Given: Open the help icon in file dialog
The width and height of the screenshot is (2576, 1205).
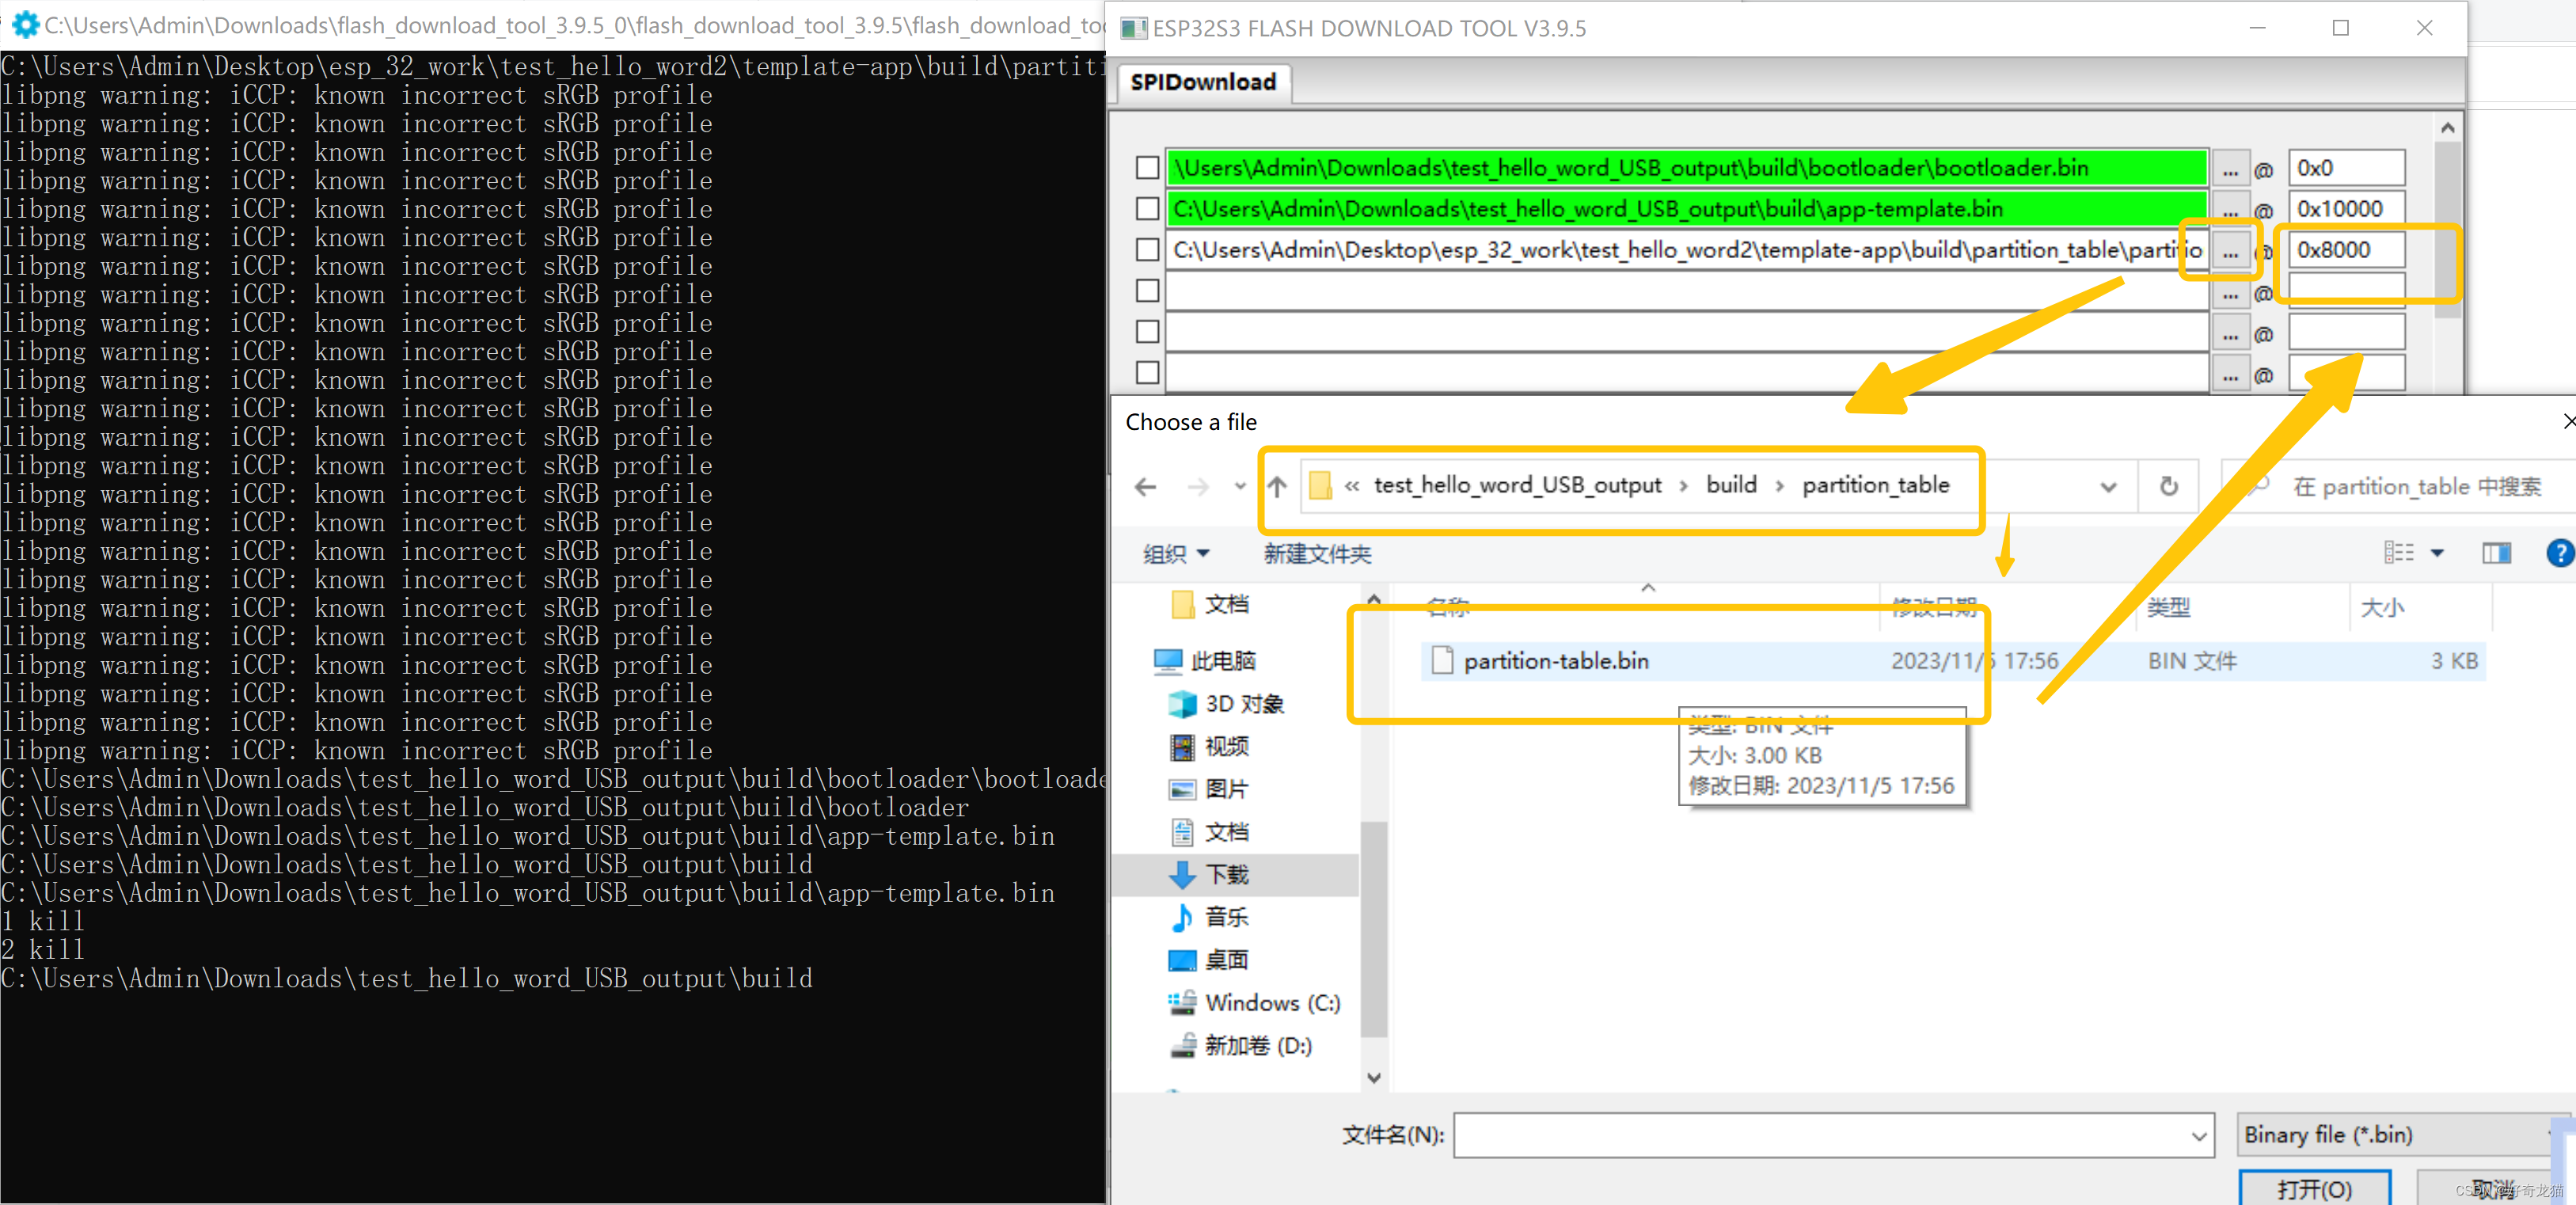Looking at the screenshot, I should coord(2559,553).
